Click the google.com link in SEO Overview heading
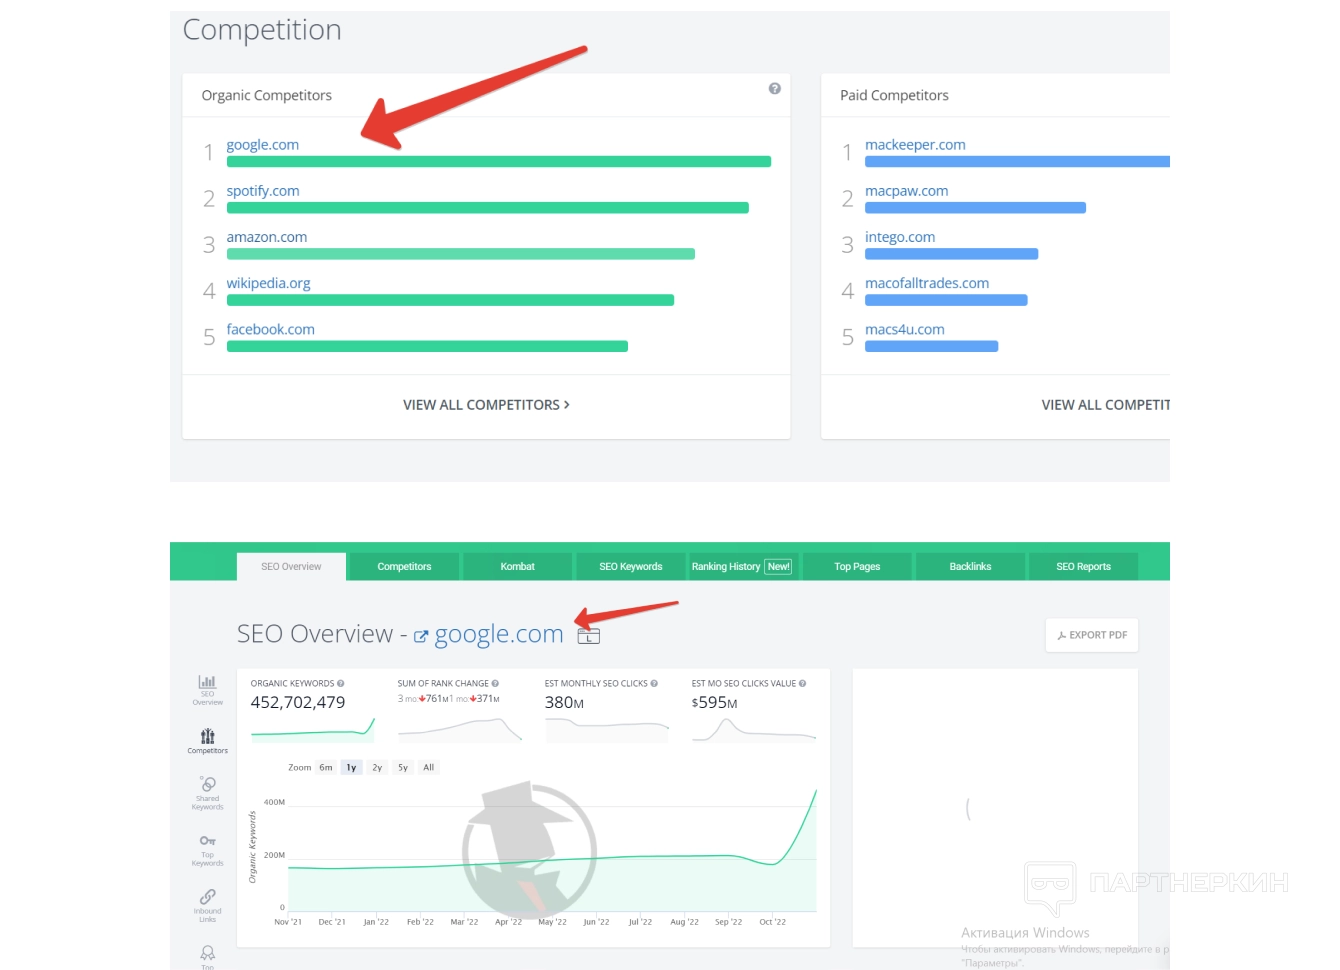1340x970 pixels. point(499,634)
